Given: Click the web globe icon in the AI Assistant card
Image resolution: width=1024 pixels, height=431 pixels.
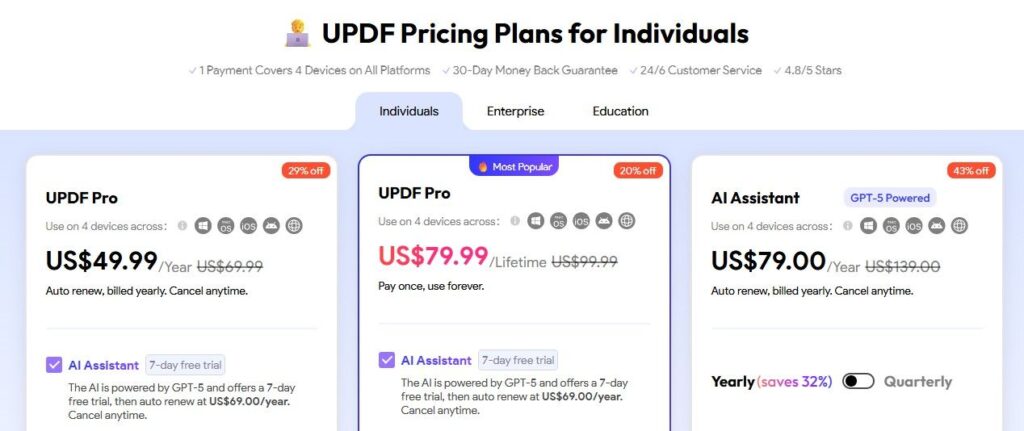Looking at the screenshot, I should [959, 226].
